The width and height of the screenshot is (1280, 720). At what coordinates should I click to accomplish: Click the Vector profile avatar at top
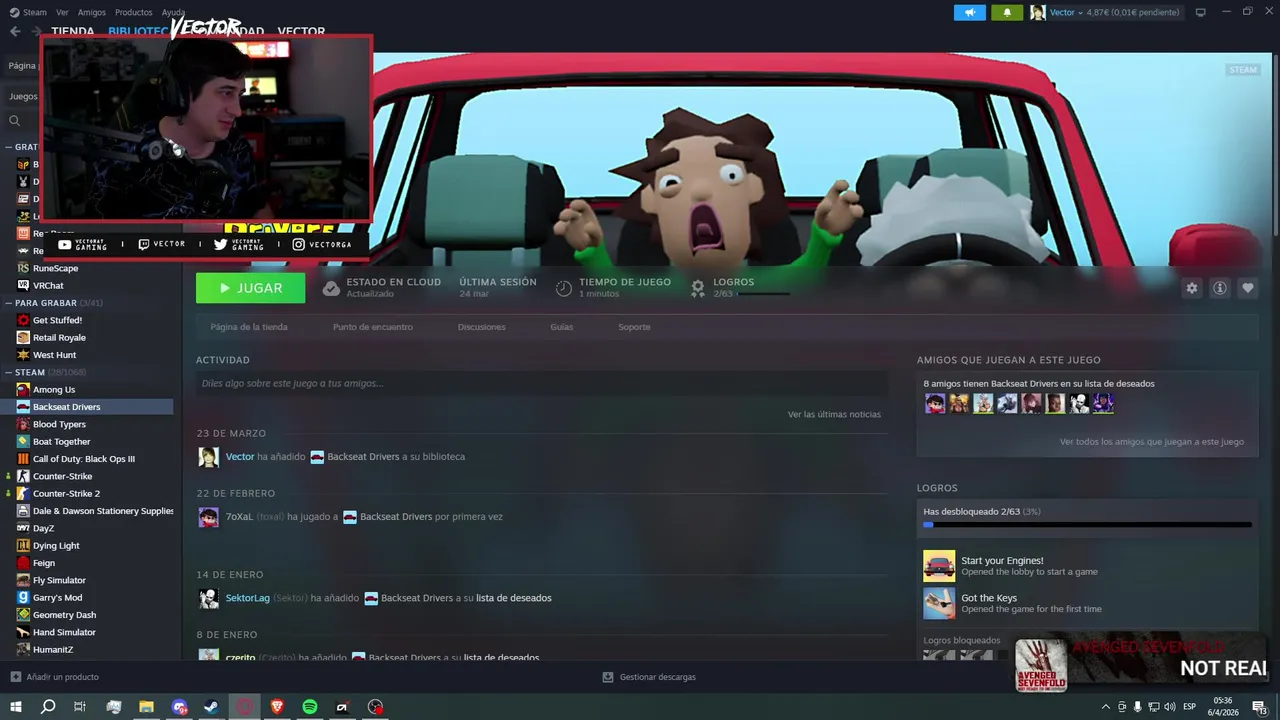click(x=1038, y=12)
